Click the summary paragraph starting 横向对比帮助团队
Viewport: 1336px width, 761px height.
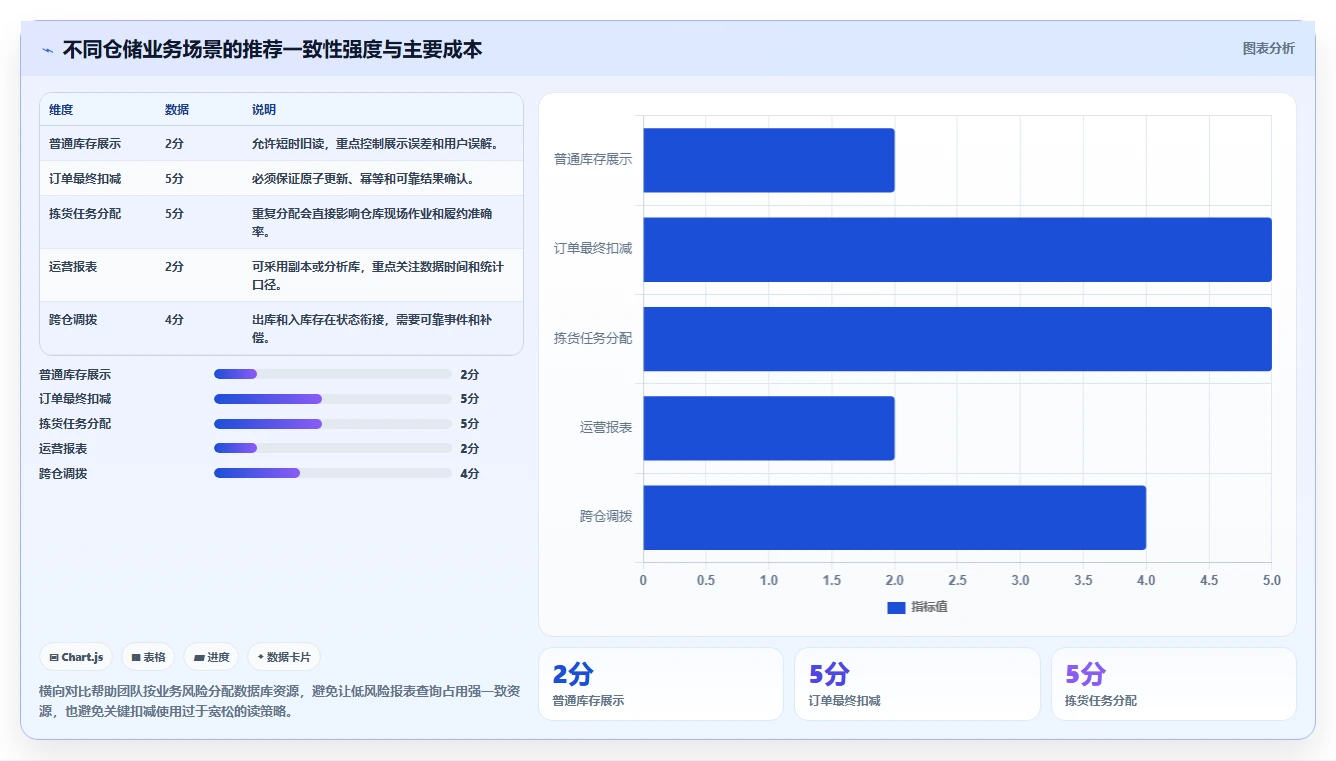[x=279, y=701]
